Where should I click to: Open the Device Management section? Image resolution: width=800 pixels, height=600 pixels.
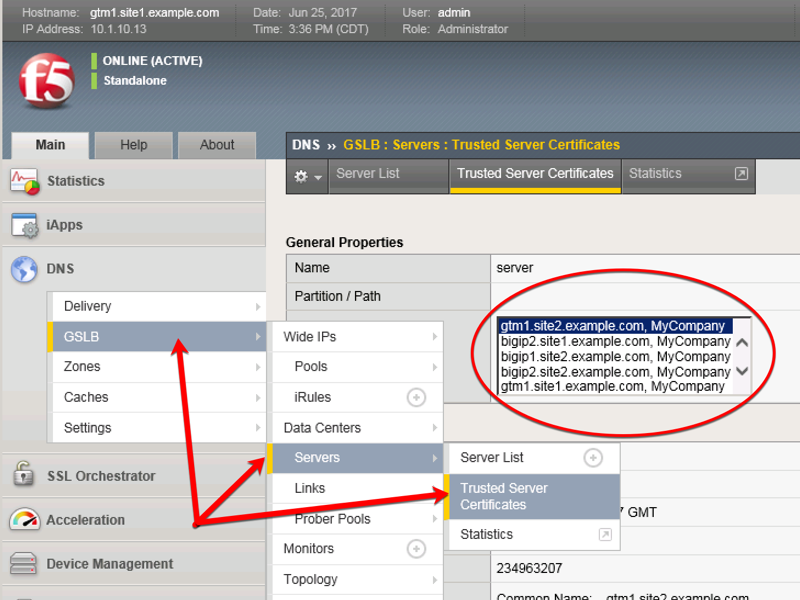134,564
